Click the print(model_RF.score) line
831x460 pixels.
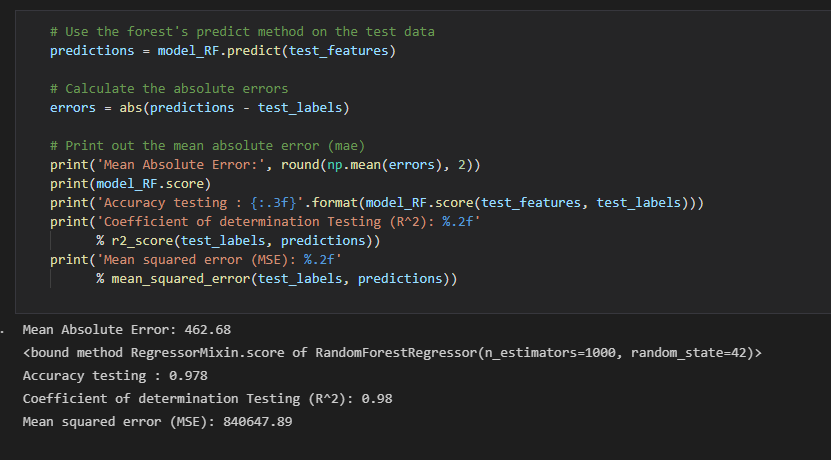coord(130,184)
